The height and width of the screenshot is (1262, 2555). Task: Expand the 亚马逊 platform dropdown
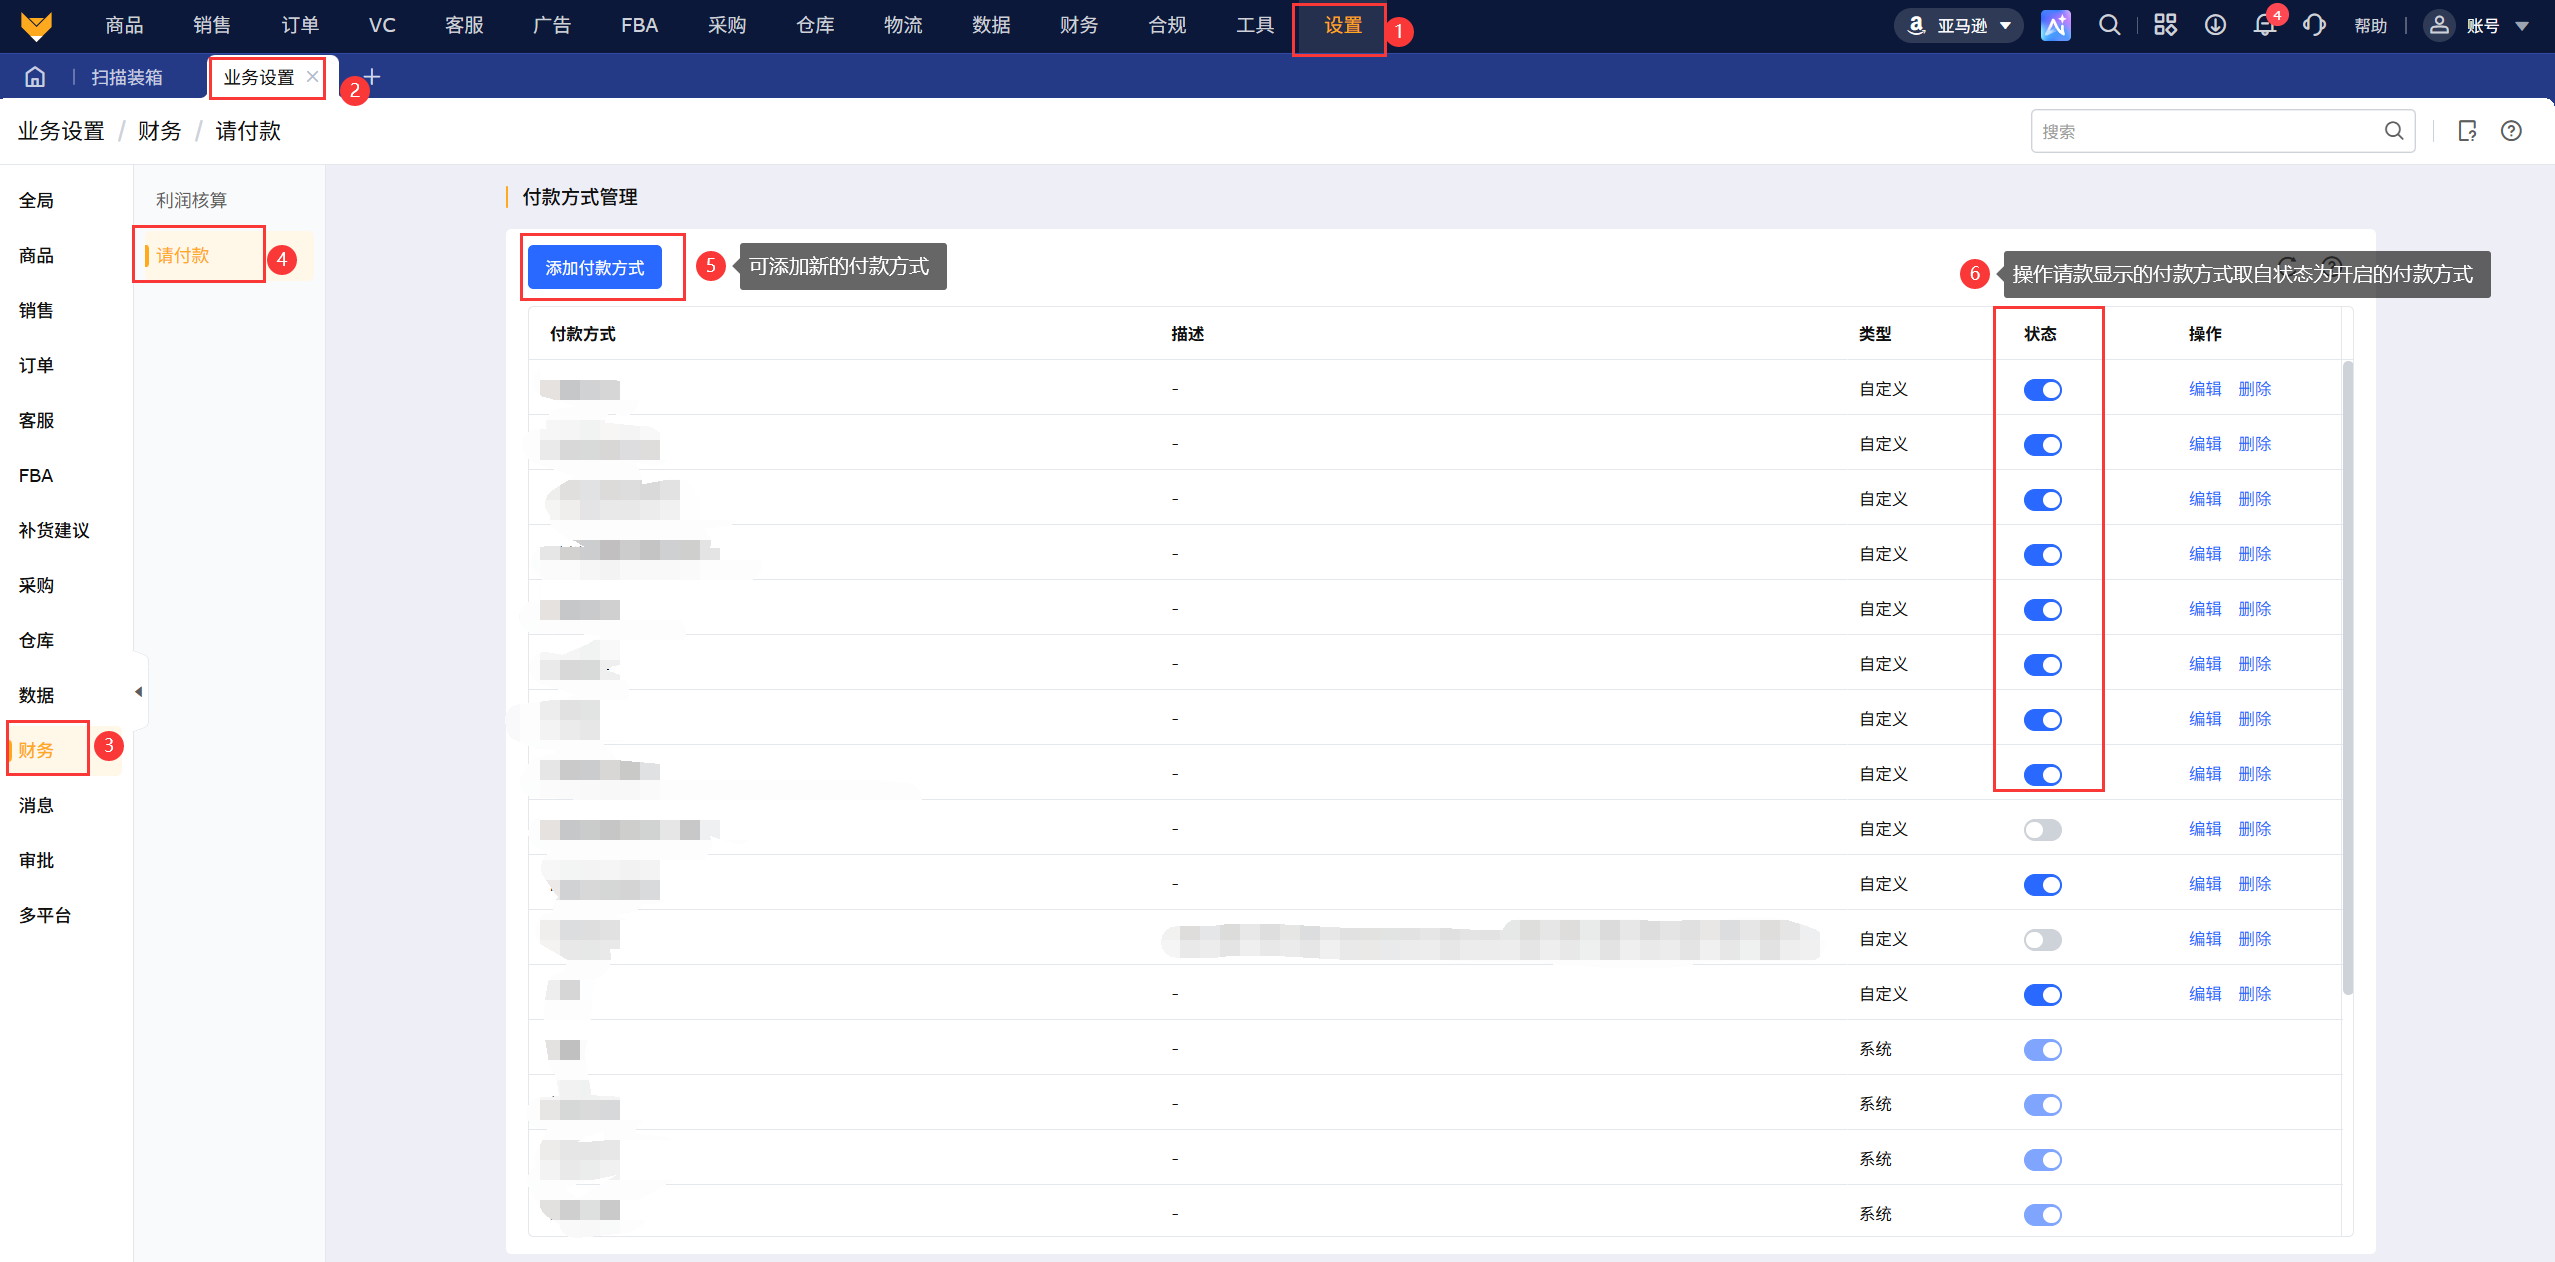pos(1959,25)
